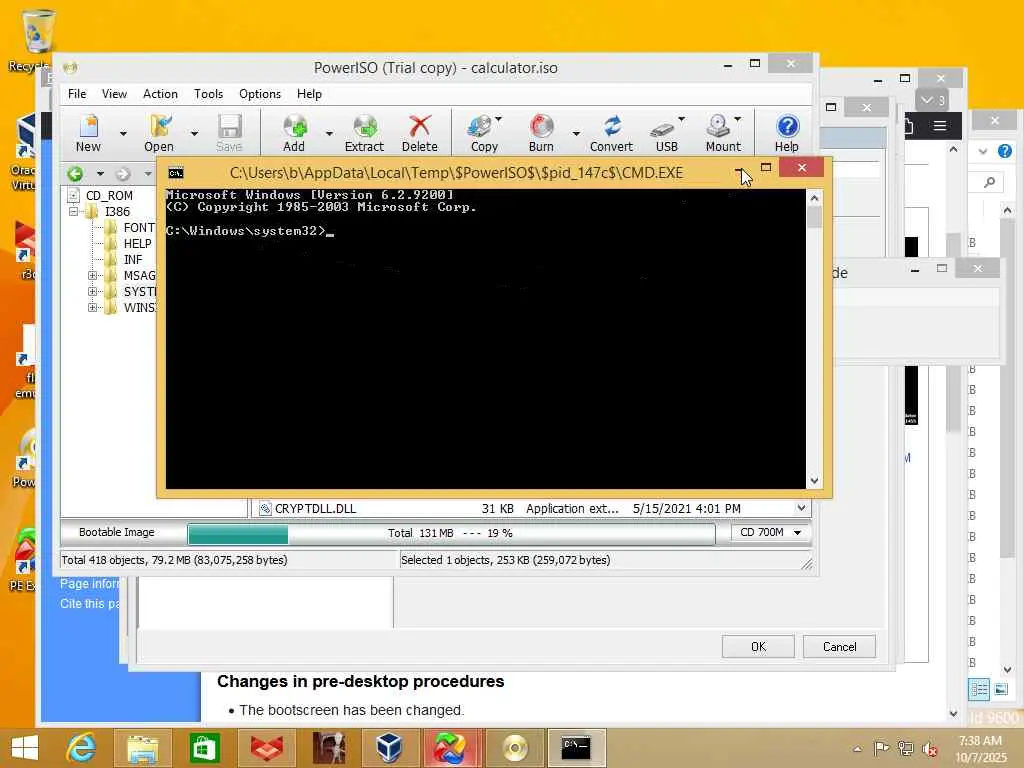Click the OK button in background dialog
Viewport: 1024px width, 768px height.
pyautogui.click(x=758, y=647)
